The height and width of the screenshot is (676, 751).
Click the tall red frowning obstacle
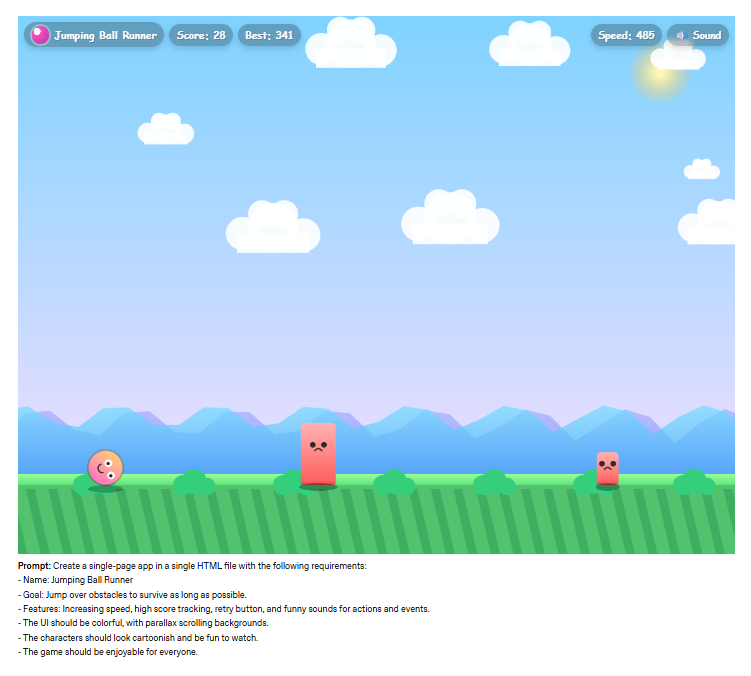[318, 454]
